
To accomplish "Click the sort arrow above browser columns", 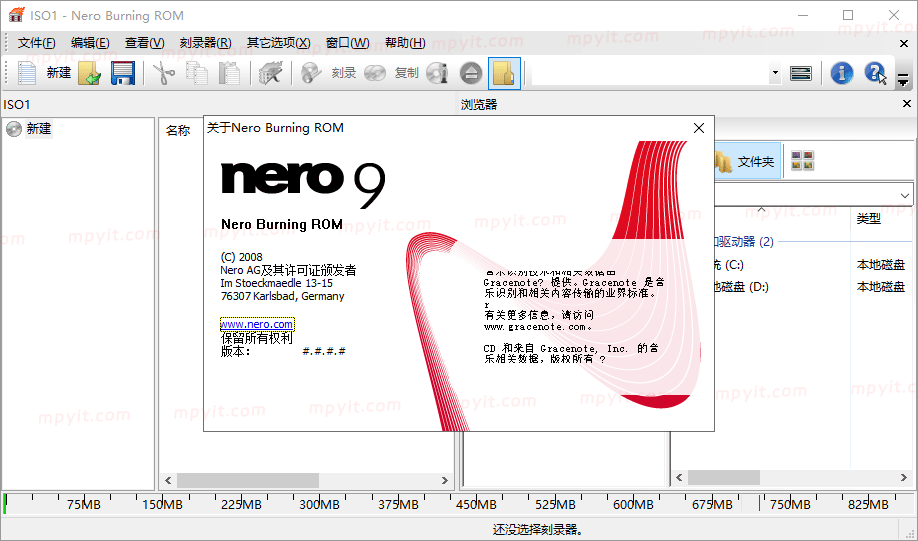I will 761,210.
